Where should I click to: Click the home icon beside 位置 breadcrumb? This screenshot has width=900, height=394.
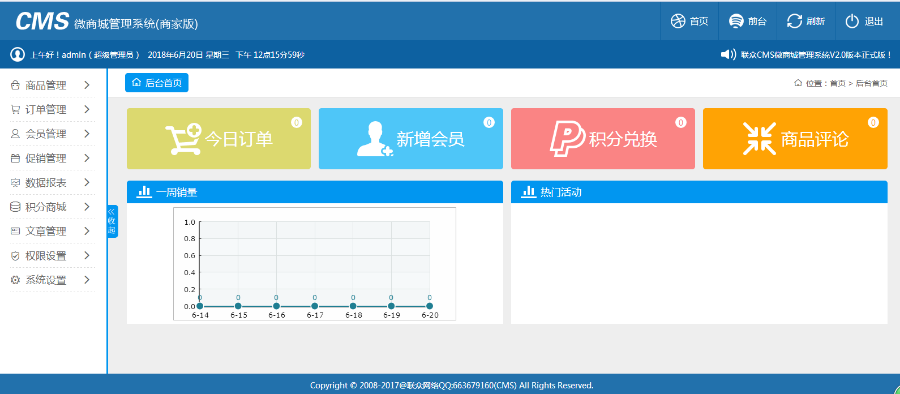(x=798, y=83)
